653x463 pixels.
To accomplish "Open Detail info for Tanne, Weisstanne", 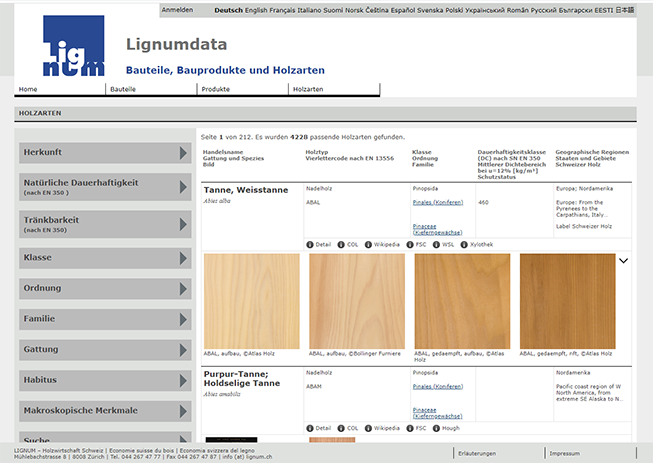I will point(319,244).
